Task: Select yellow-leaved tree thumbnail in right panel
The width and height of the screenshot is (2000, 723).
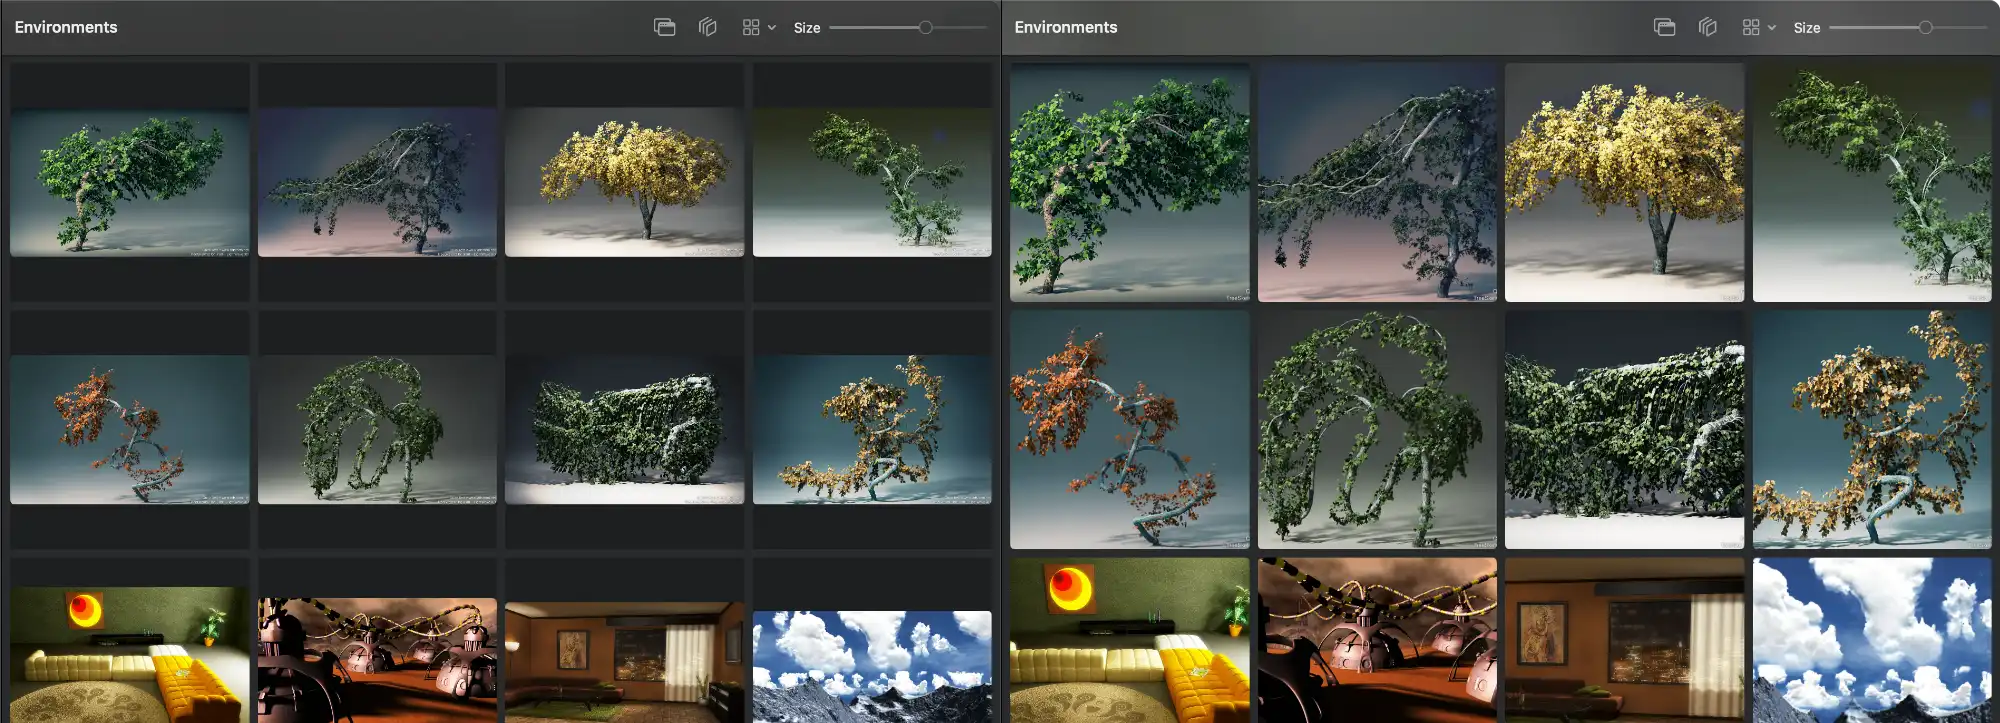Action: point(1625,182)
